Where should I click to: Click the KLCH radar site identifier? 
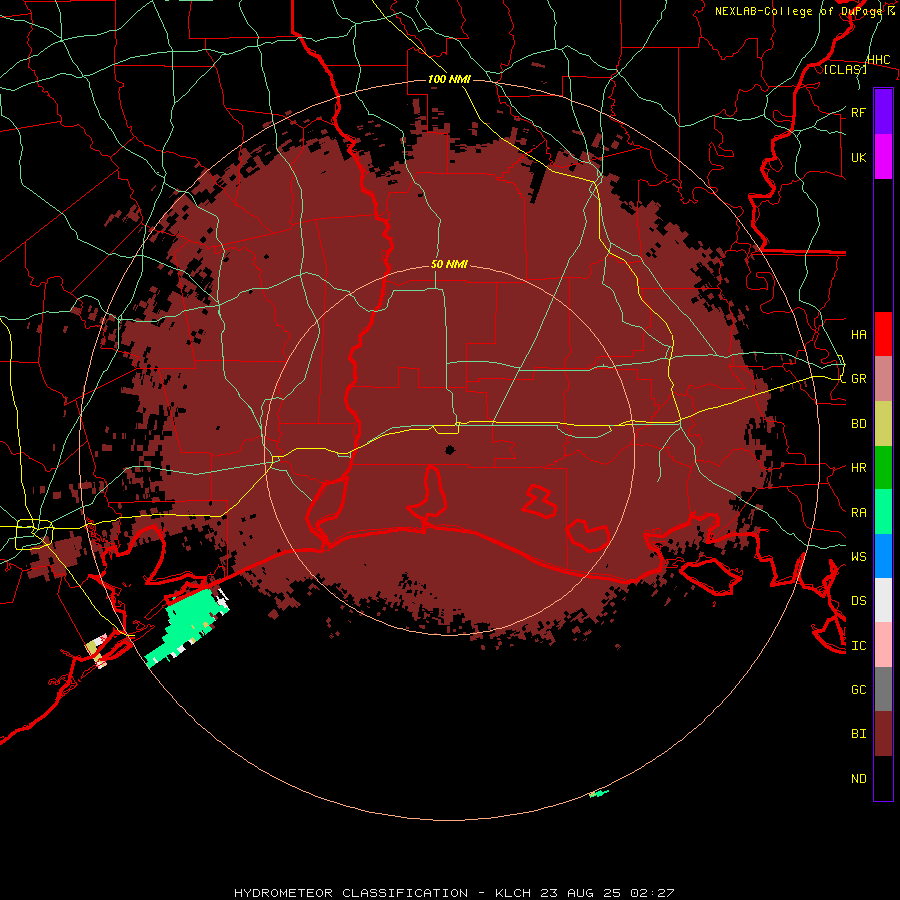point(512,893)
